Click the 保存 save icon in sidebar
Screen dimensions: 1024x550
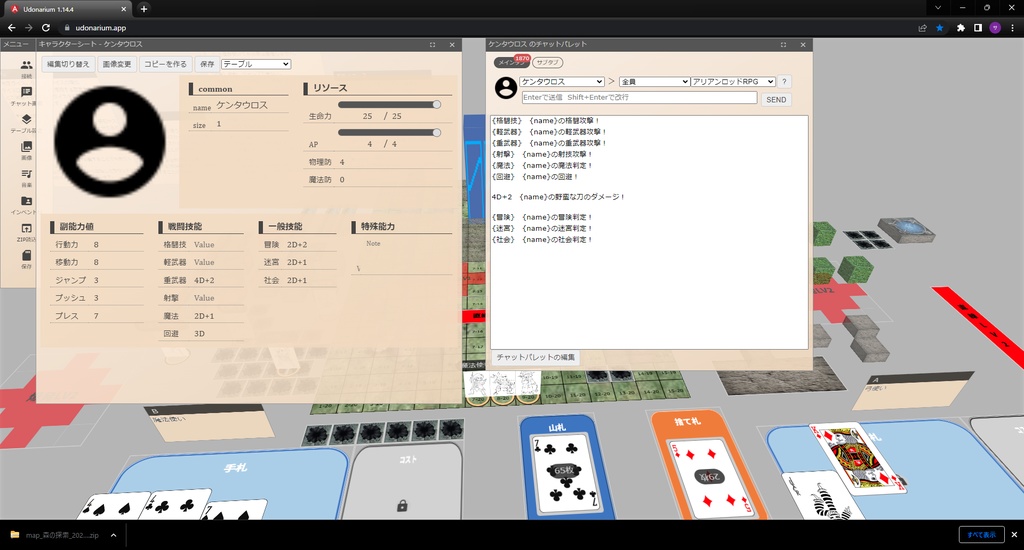click(x=26, y=255)
